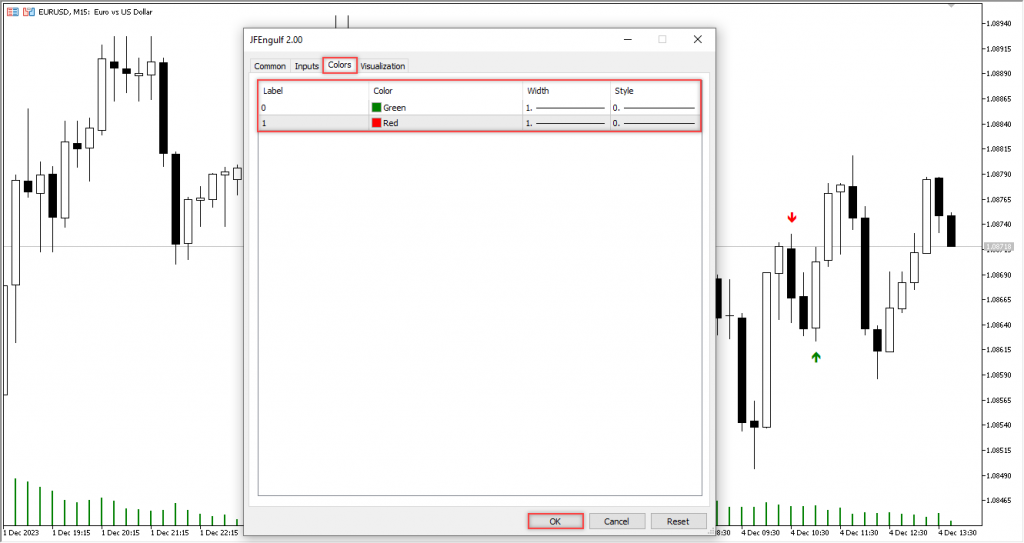Click the OK button
Screen dimensions: 1024x543
[555, 521]
